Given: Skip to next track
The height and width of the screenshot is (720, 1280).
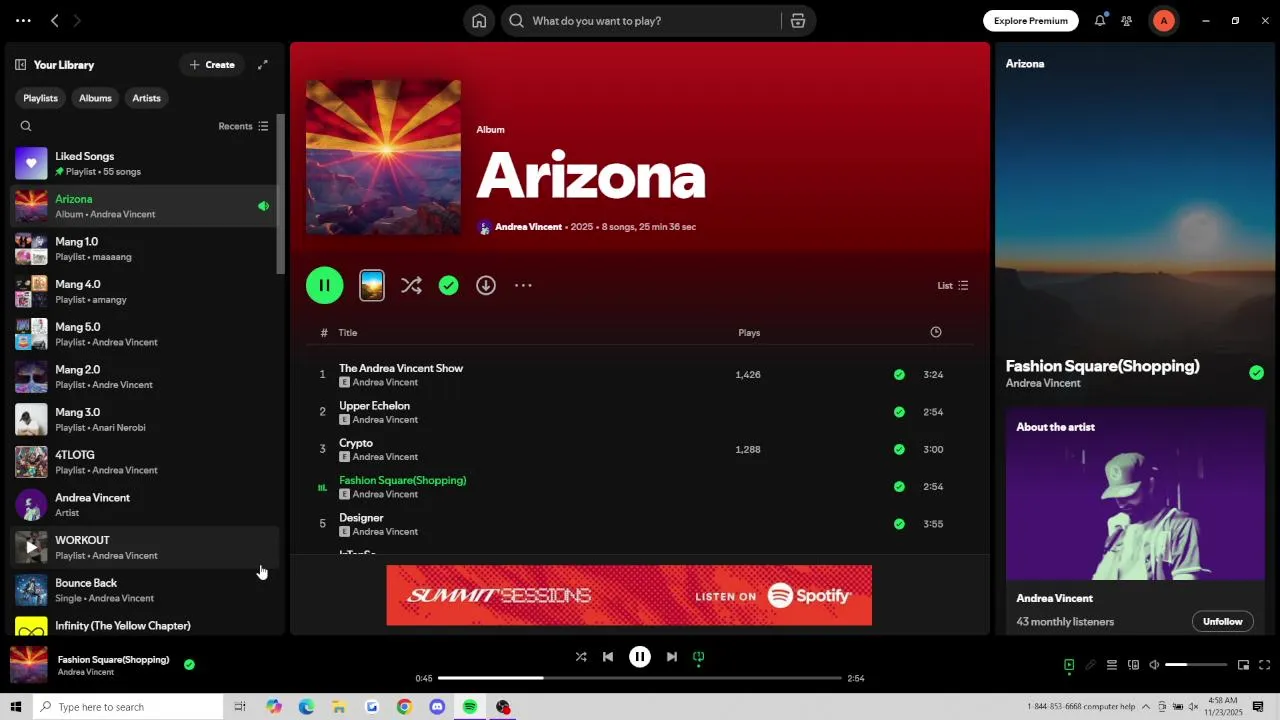Looking at the screenshot, I should click(x=672, y=657).
